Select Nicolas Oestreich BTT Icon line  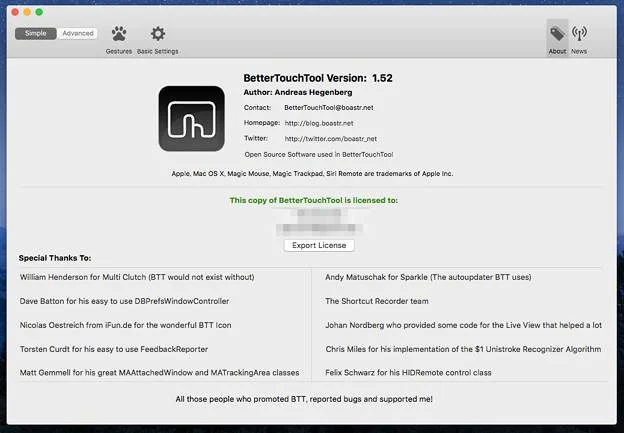tap(125, 325)
